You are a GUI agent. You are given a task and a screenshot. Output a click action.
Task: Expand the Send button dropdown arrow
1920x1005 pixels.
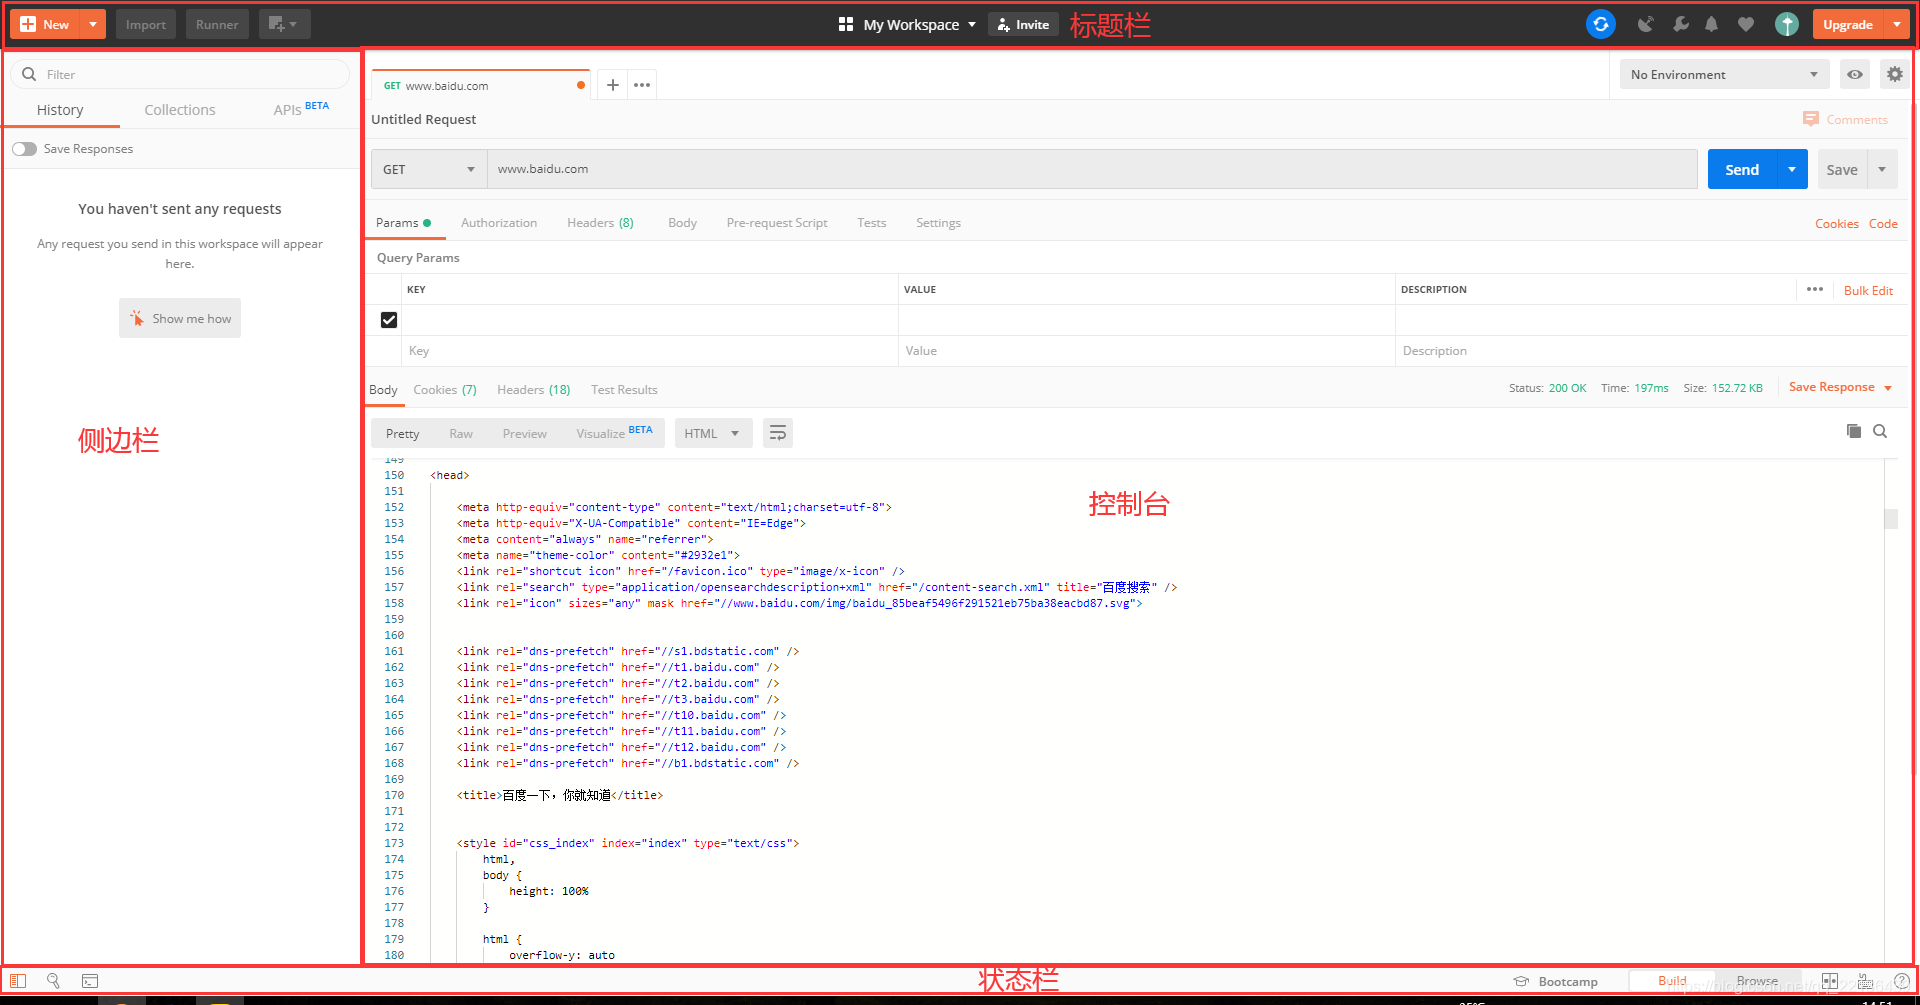(x=1792, y=169)
